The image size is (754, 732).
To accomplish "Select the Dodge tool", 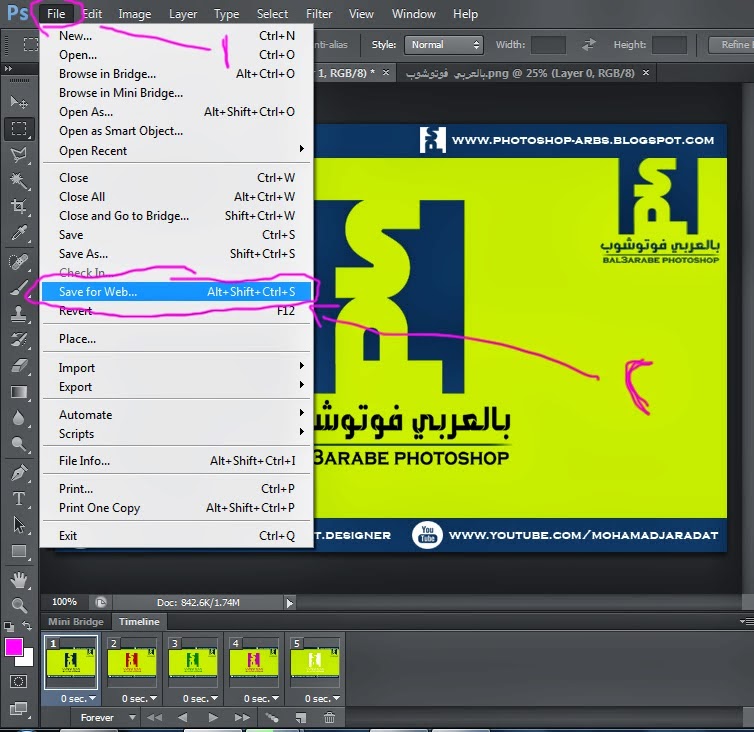I will coord(19,443).
